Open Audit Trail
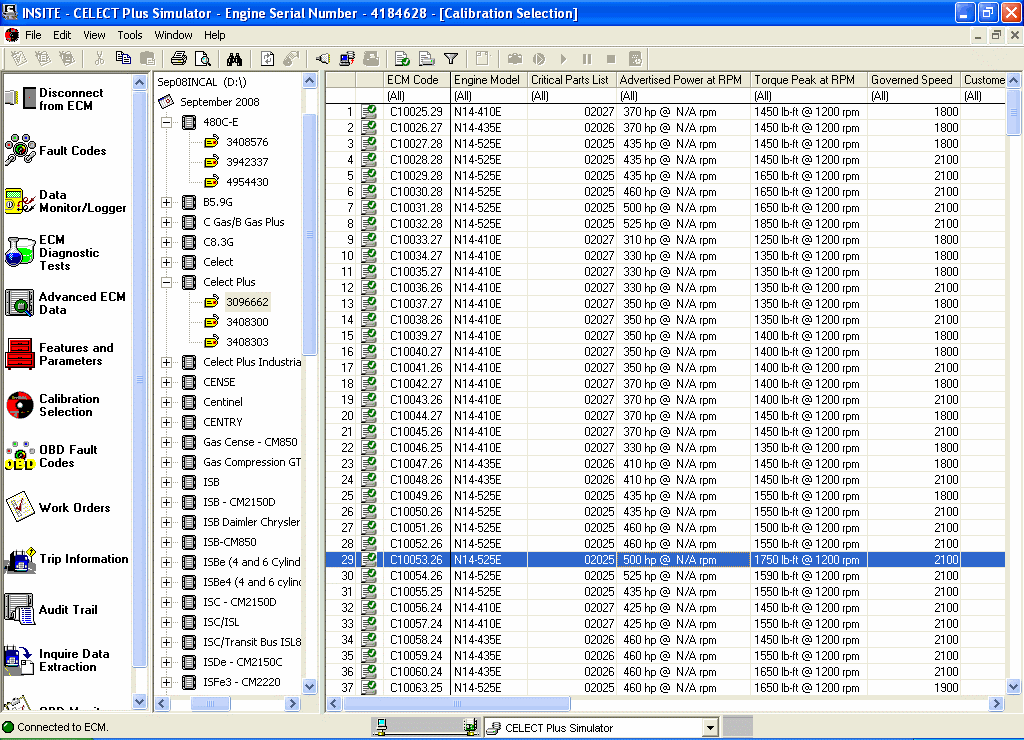Image resolution: width=1024 pixels, height=740 pixels. pyautogui.click(x=52, y=609)
